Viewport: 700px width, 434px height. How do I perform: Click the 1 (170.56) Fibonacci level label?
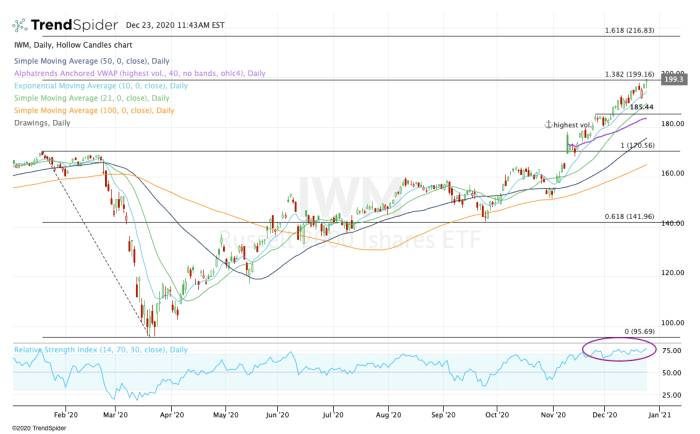(x=638, y=146)
